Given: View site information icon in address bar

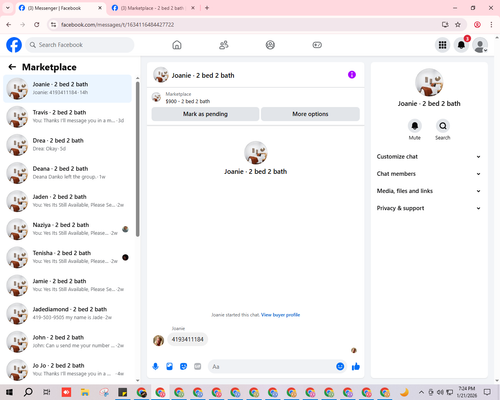Looking at the screenshot, I should [x=53, y=25].
